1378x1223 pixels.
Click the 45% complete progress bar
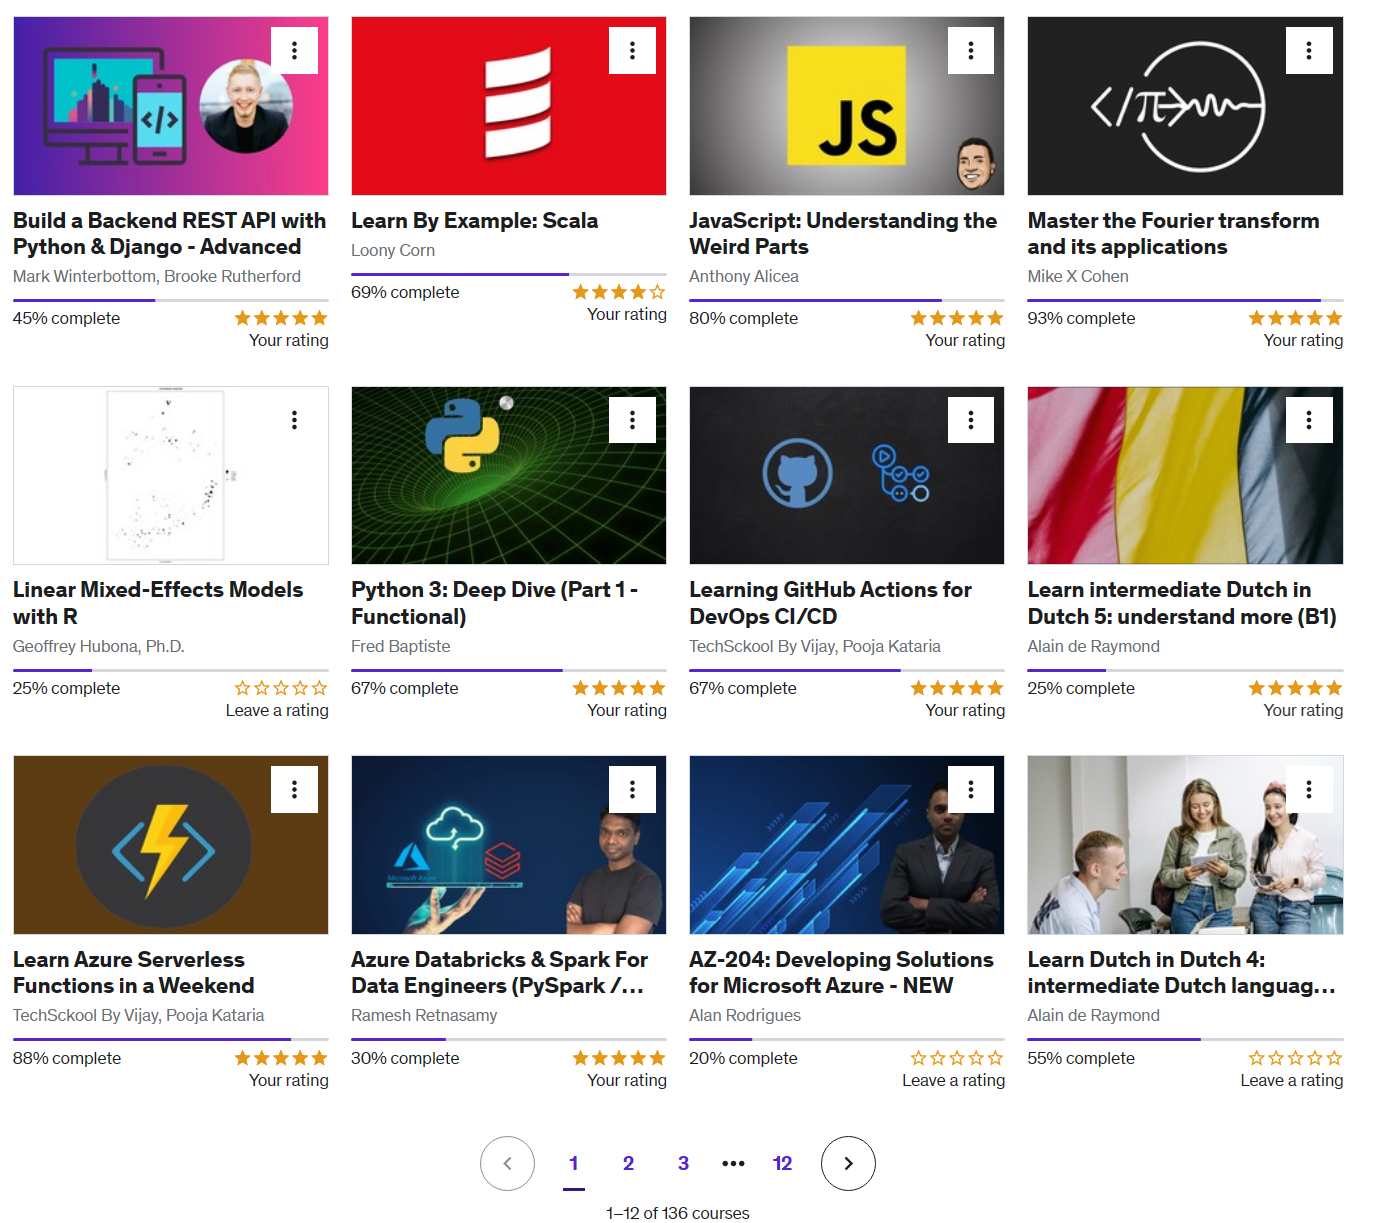click(171, 300)
